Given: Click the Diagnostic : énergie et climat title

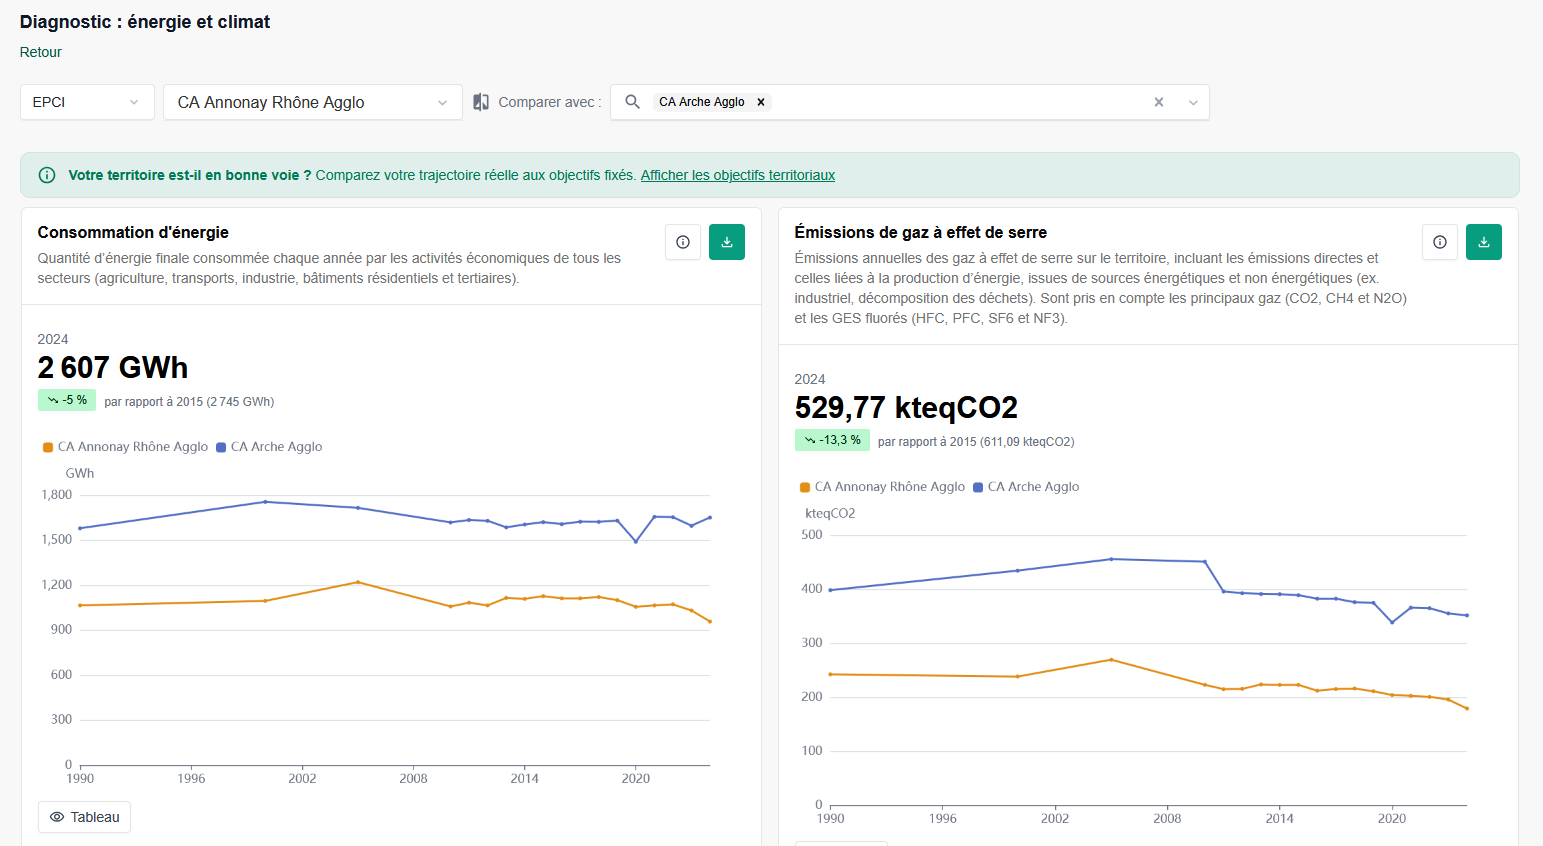Looking at the screenshot, I should (x=145, y=22).
